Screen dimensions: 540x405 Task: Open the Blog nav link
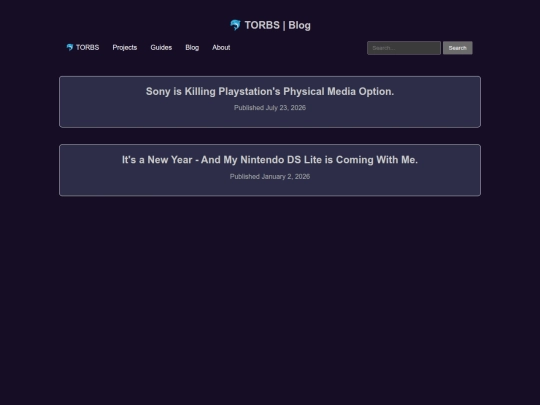click(x=192, y=48)
